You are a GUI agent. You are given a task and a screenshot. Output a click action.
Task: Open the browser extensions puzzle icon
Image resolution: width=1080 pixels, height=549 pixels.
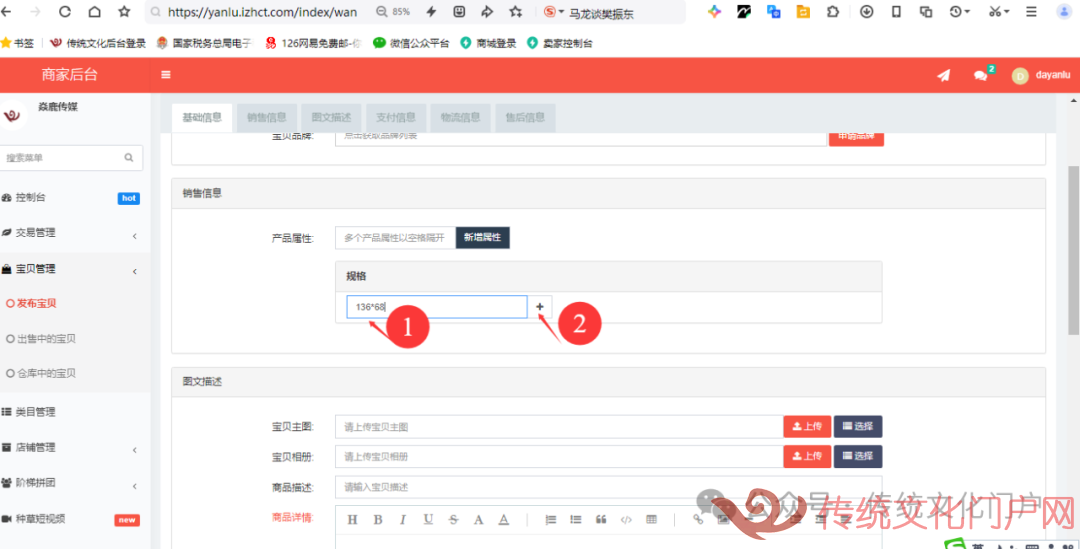833,12
